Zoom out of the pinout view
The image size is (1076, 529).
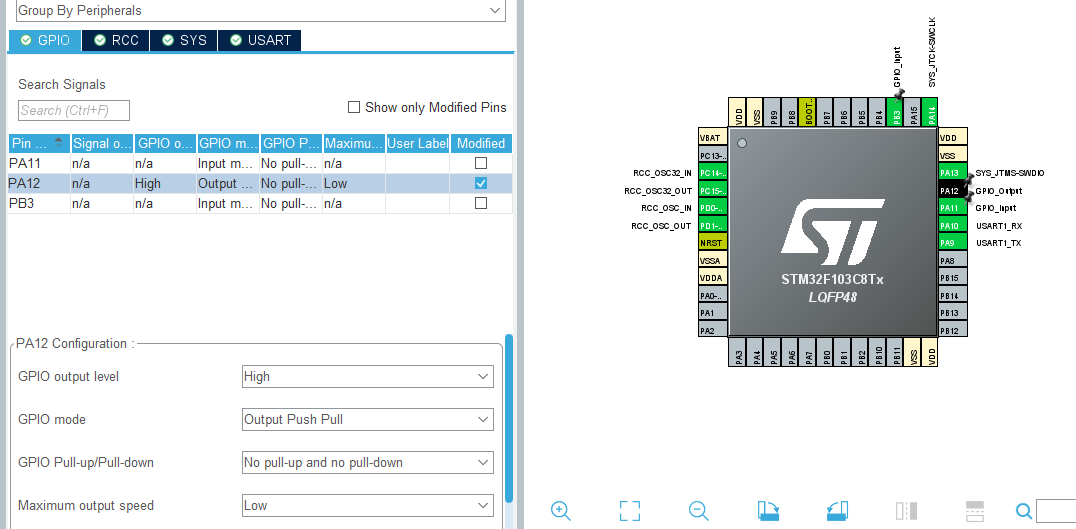click(x=699, y=510)
